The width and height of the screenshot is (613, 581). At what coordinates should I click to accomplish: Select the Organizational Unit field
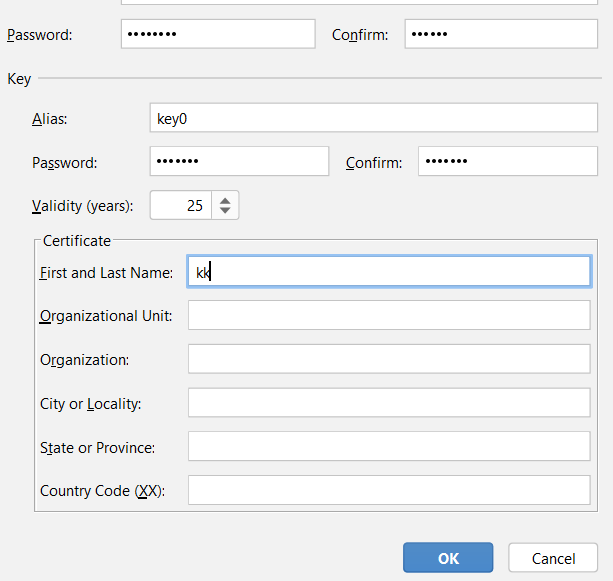[389, 315]
